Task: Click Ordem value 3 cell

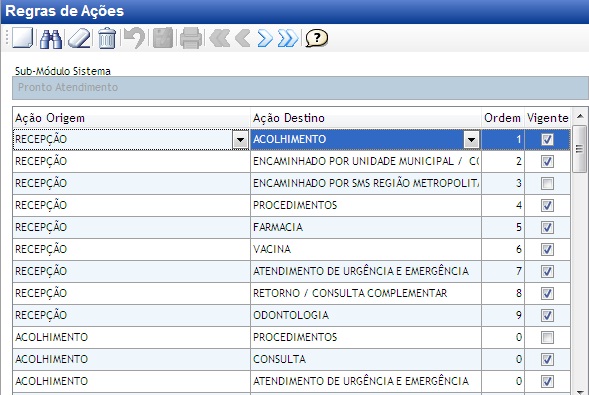Action: coord(503,183)
